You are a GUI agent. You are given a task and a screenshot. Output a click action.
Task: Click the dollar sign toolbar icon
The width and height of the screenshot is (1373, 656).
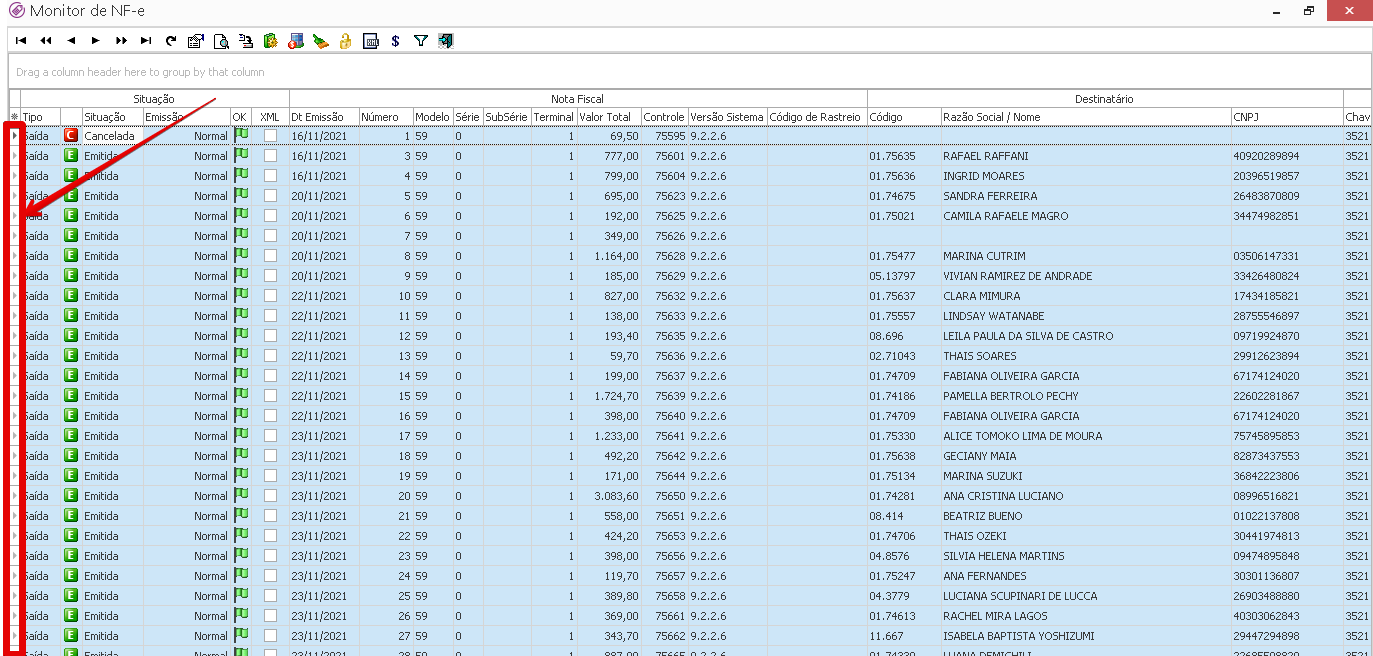(x=396, y=41)
